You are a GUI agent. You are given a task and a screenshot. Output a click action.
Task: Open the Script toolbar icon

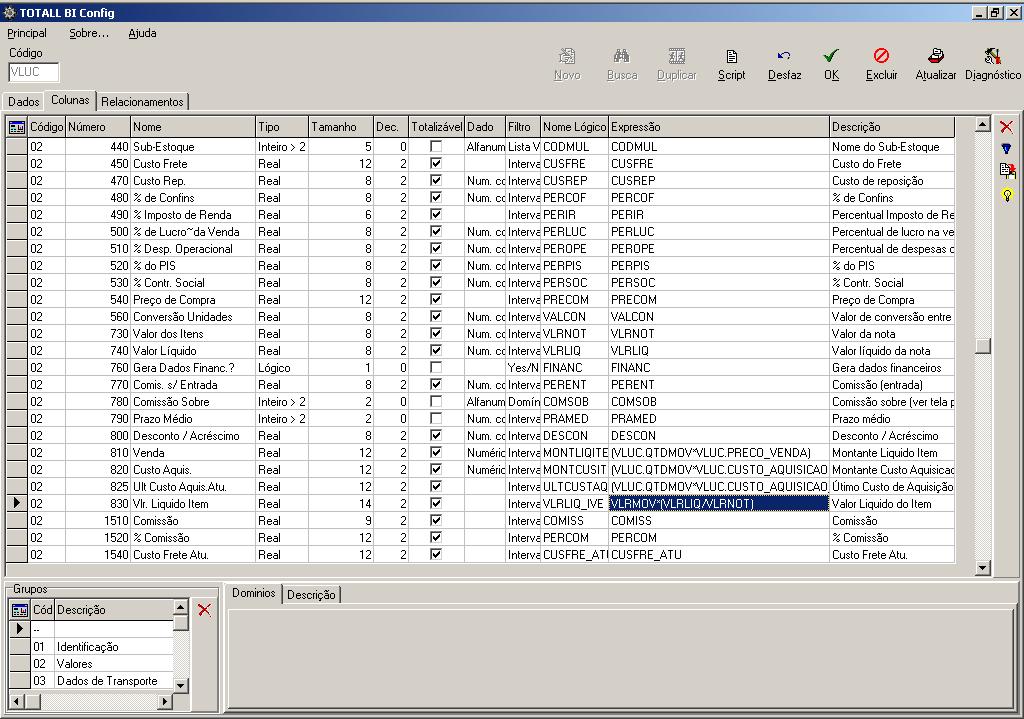[731, 56]
